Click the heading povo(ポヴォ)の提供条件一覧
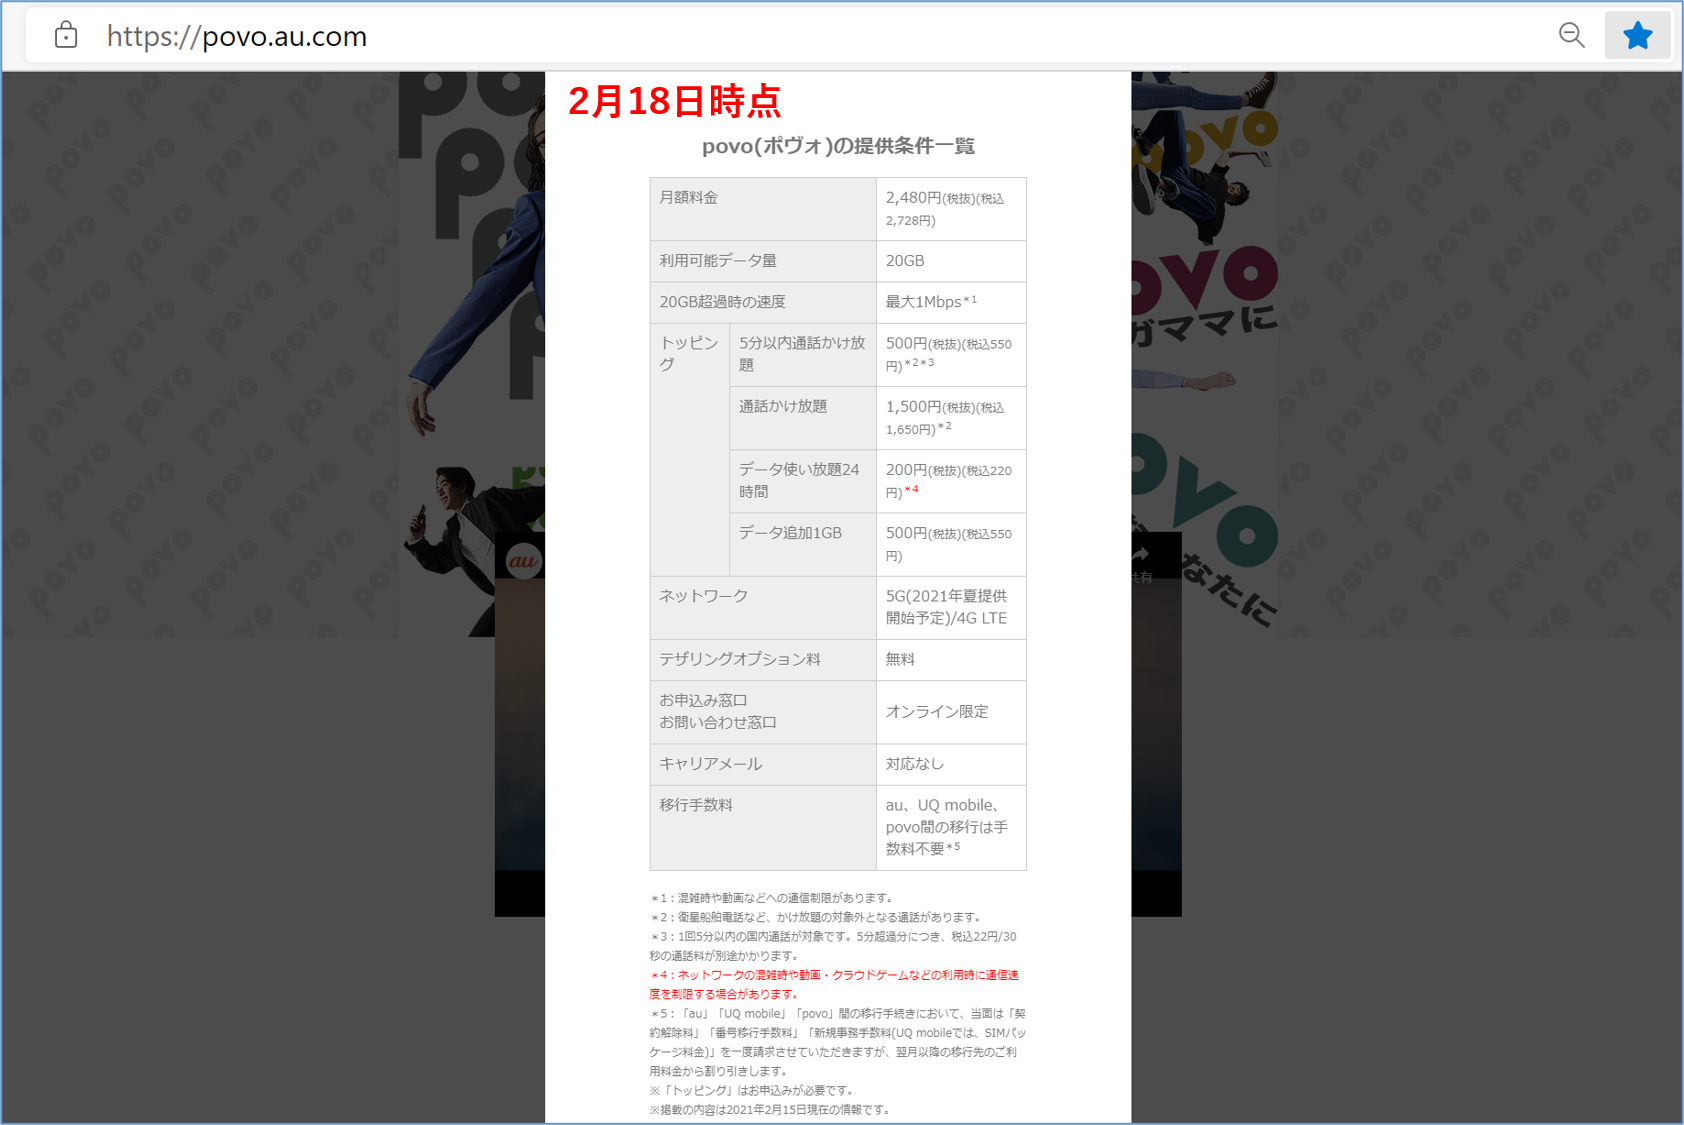This screenshot has width=1684, height=1125. pos(838,146)
